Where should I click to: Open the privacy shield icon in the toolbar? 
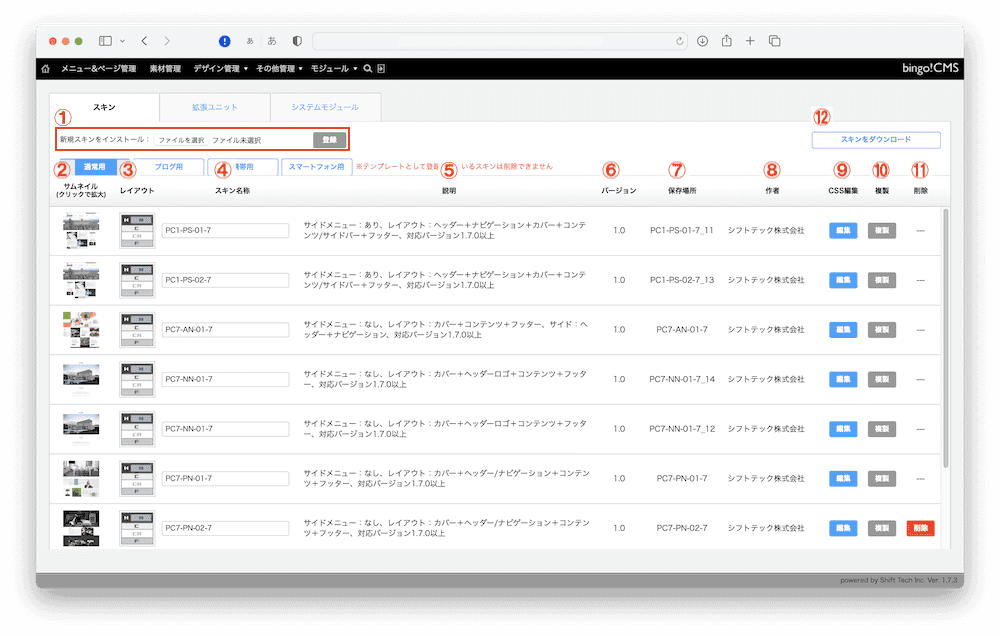click(x=297, y=41)
